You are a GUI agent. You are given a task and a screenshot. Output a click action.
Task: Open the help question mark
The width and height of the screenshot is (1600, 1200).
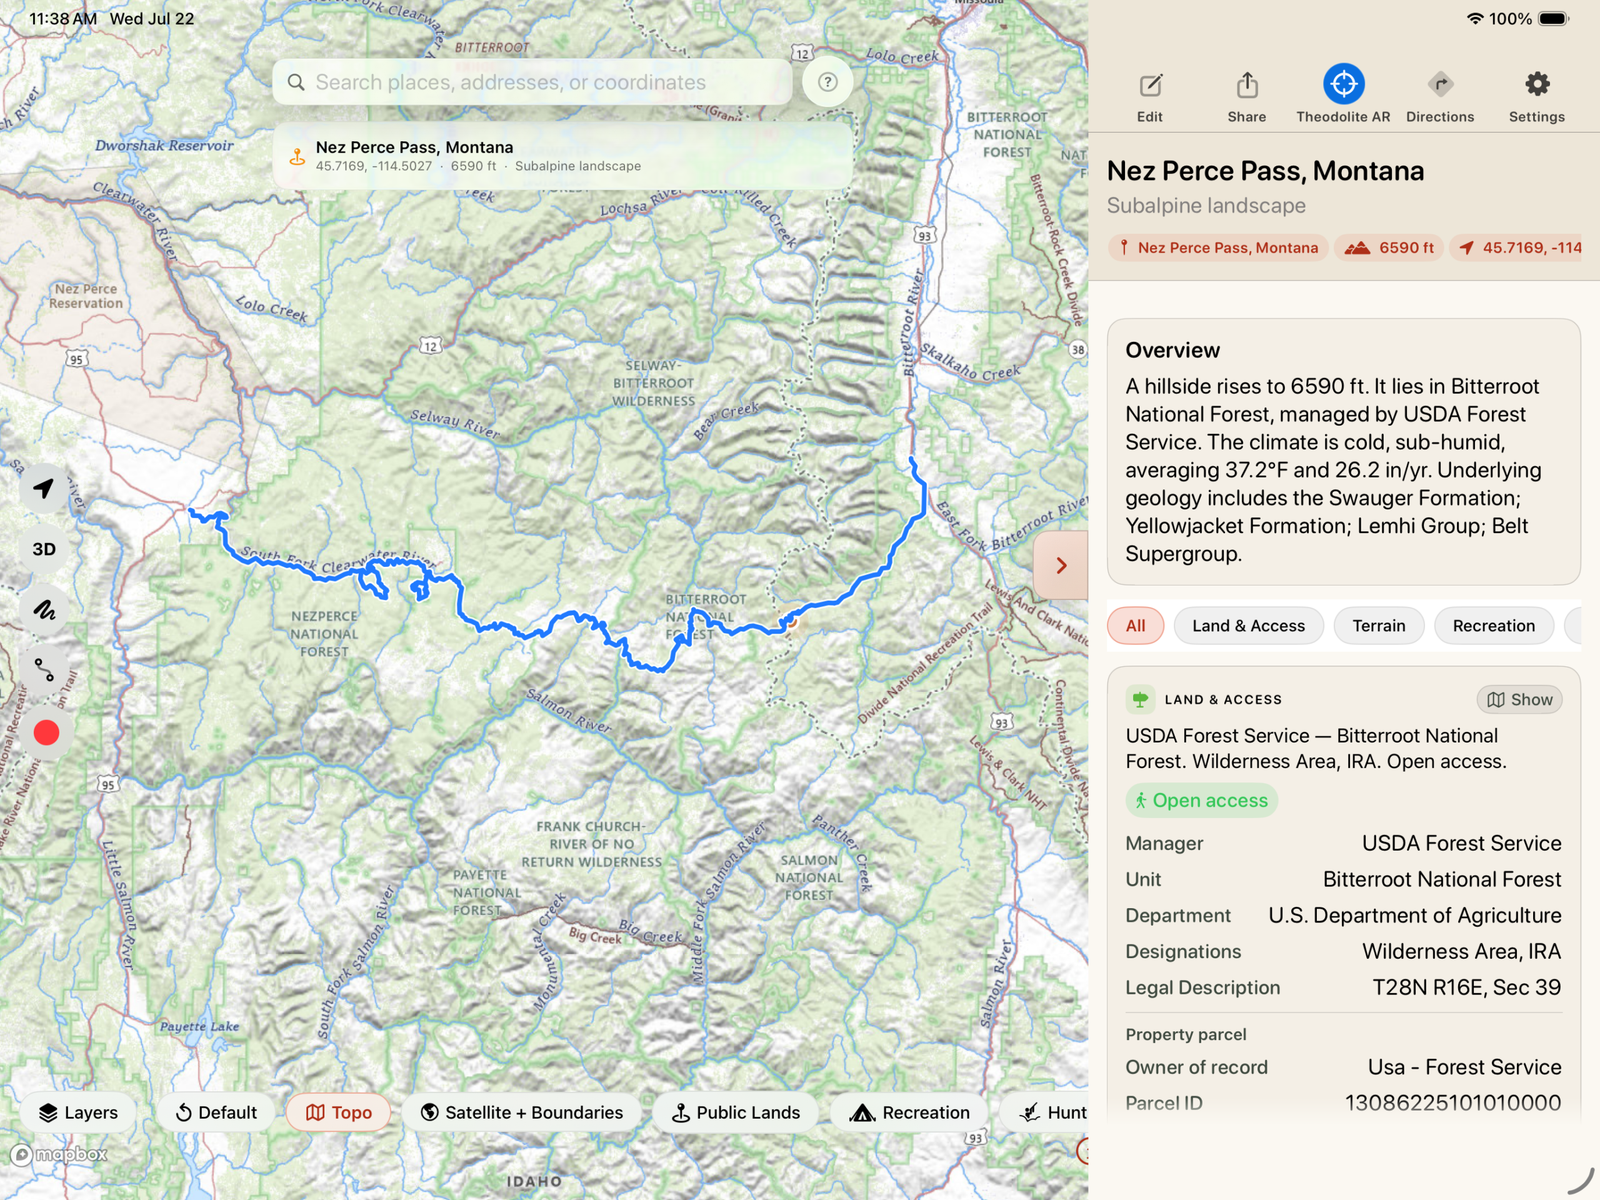point(827,82)
